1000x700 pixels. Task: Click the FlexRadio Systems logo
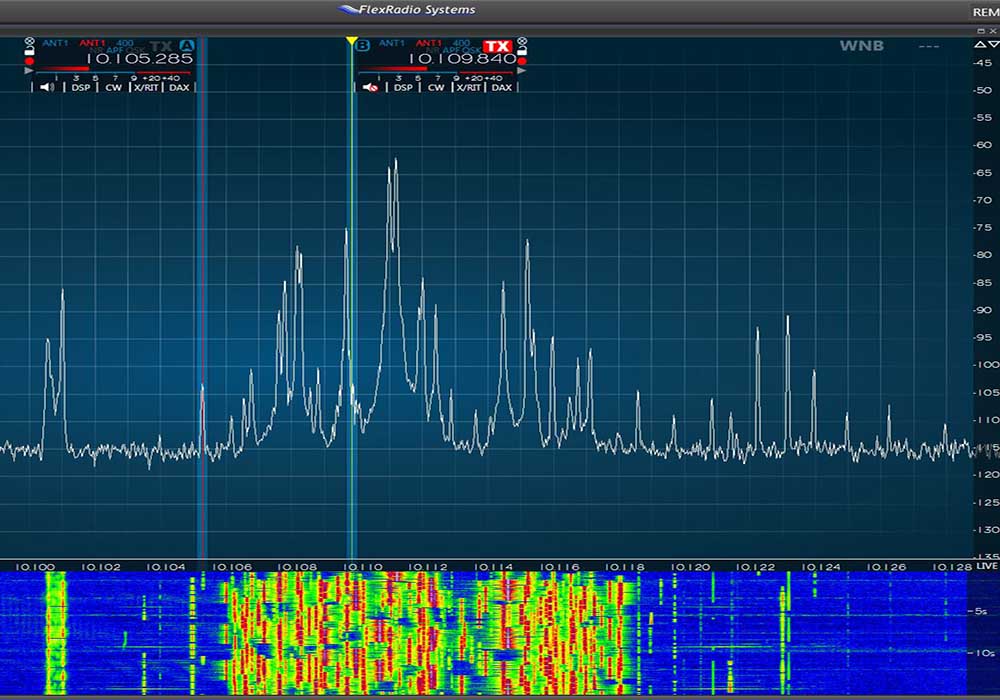pos(407,10)
